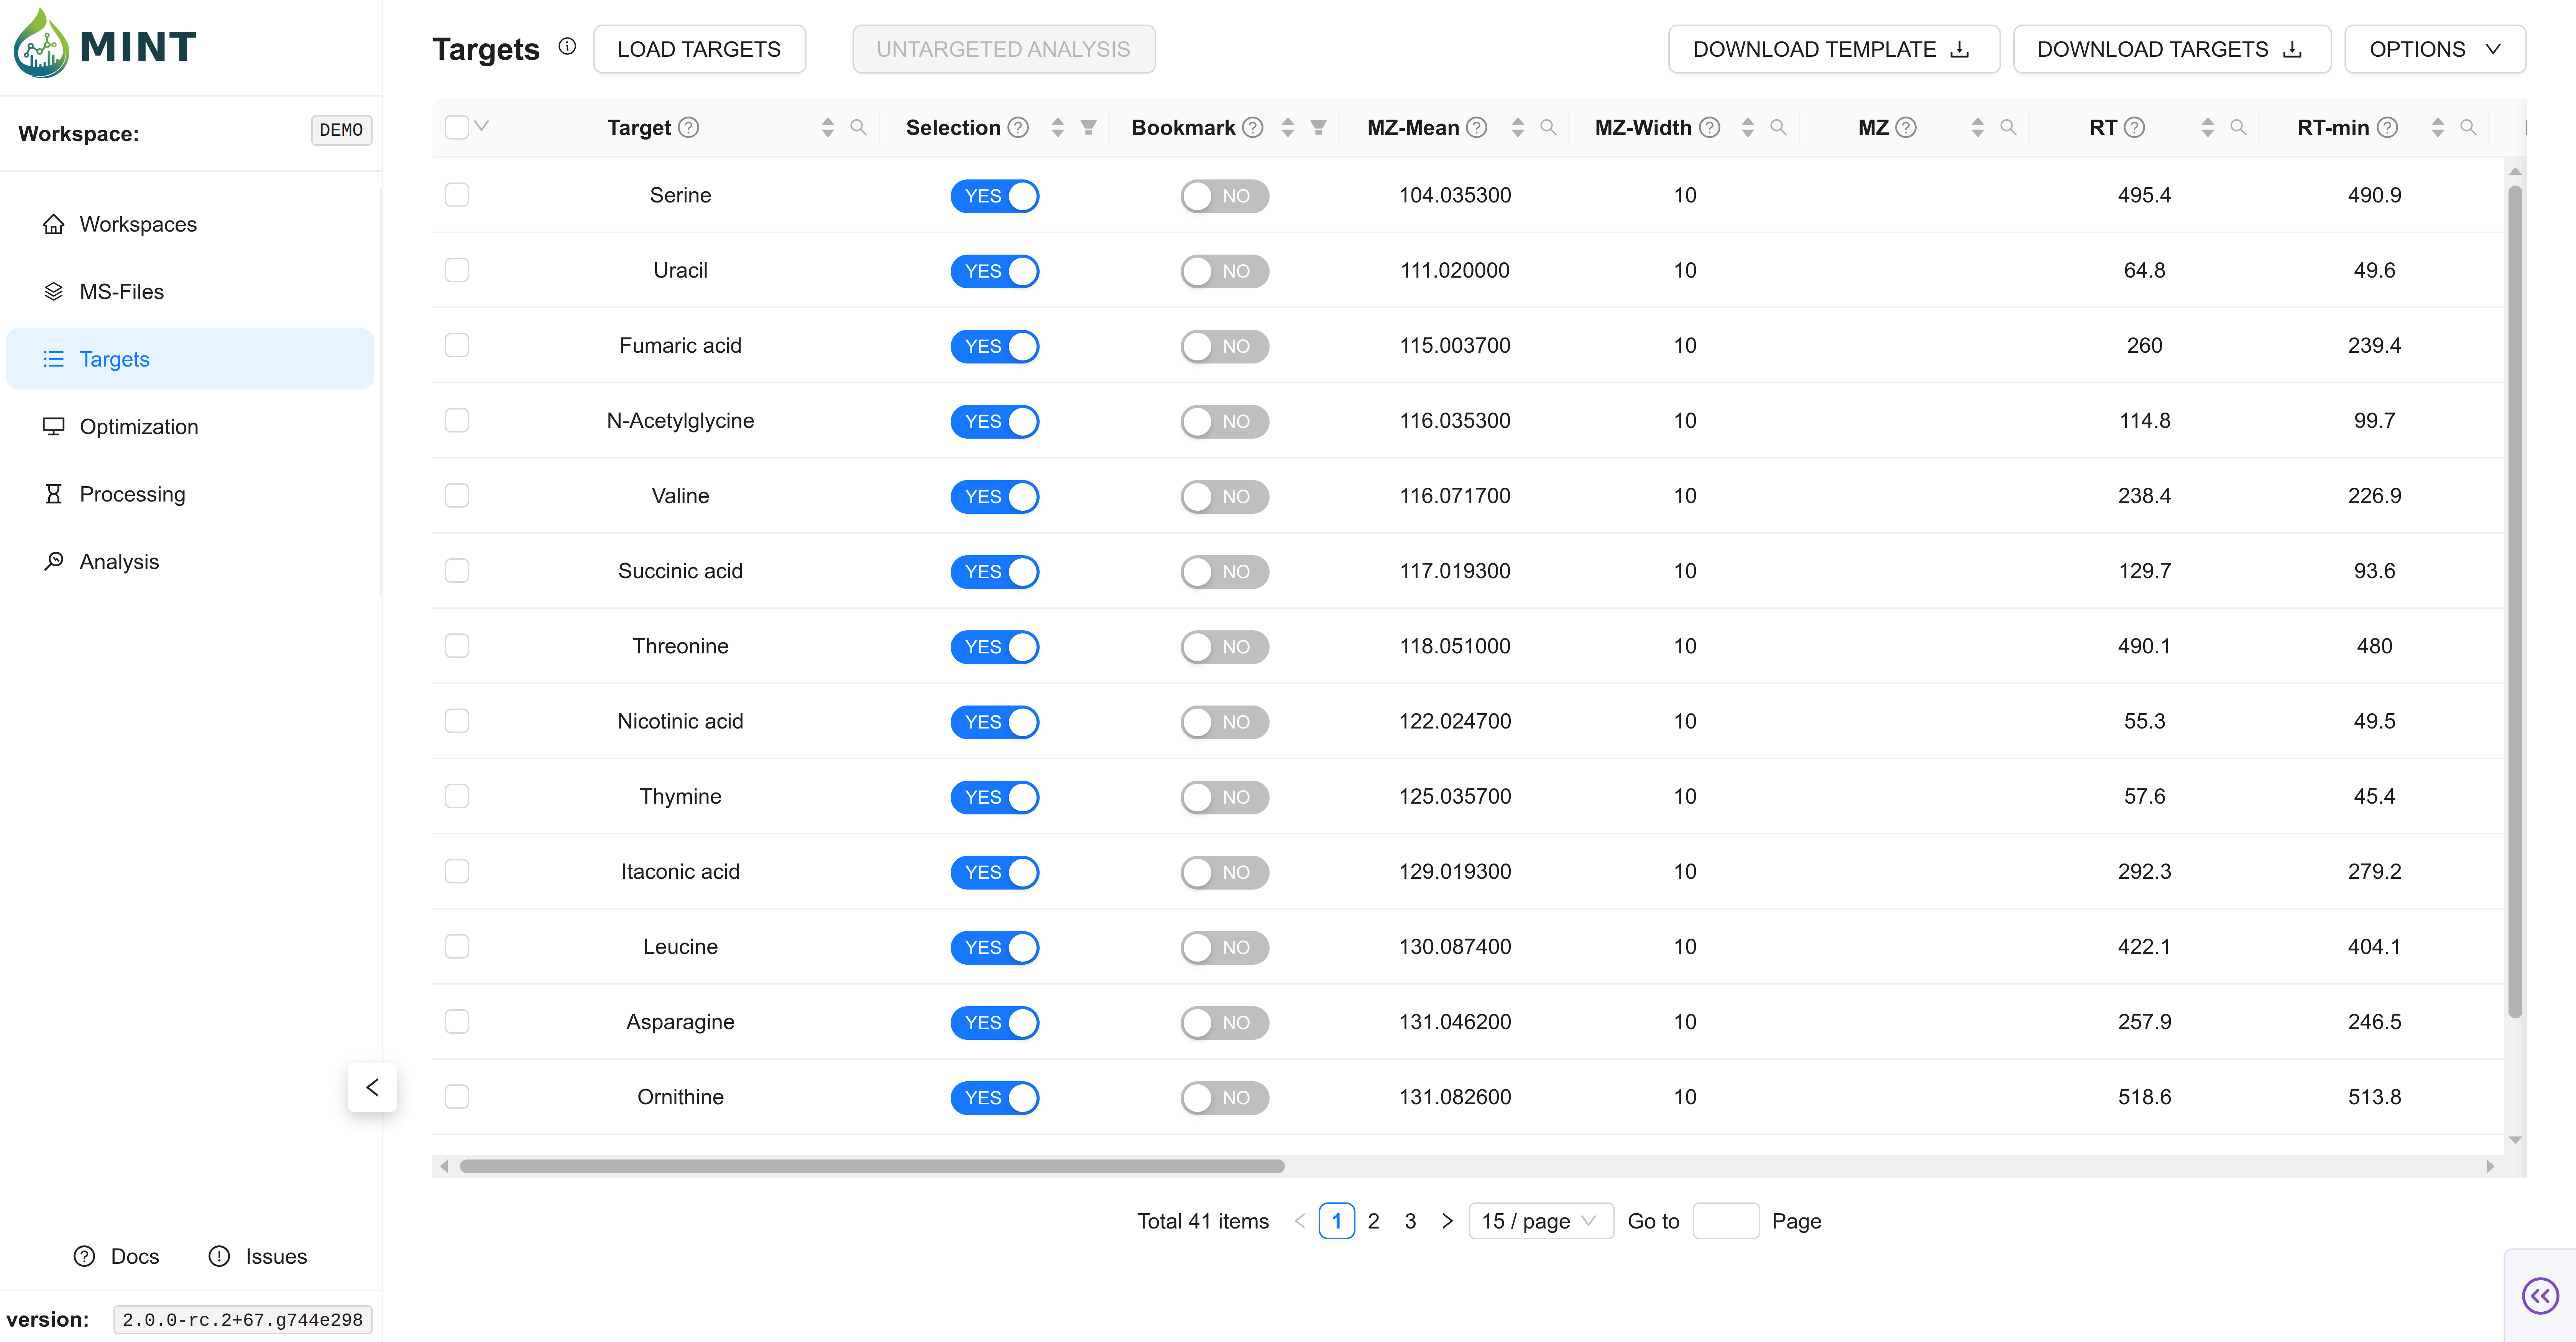Click the help icon next to MZ-Mean header
The height and width of the screenshot is (1342, 2576).
tap(1477, 127)
